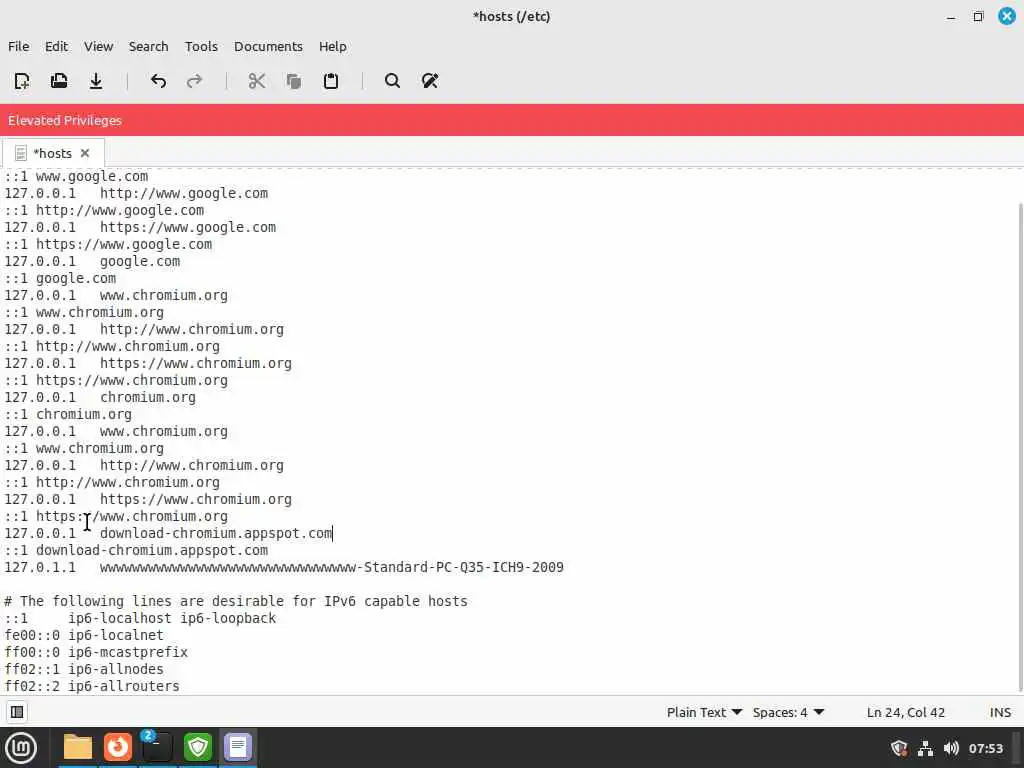The width and height of the screenshot is (1024, 768).
Task: Click the 'ff02::1 ip6-allnodes' line
Action: [x=84, y=669]
